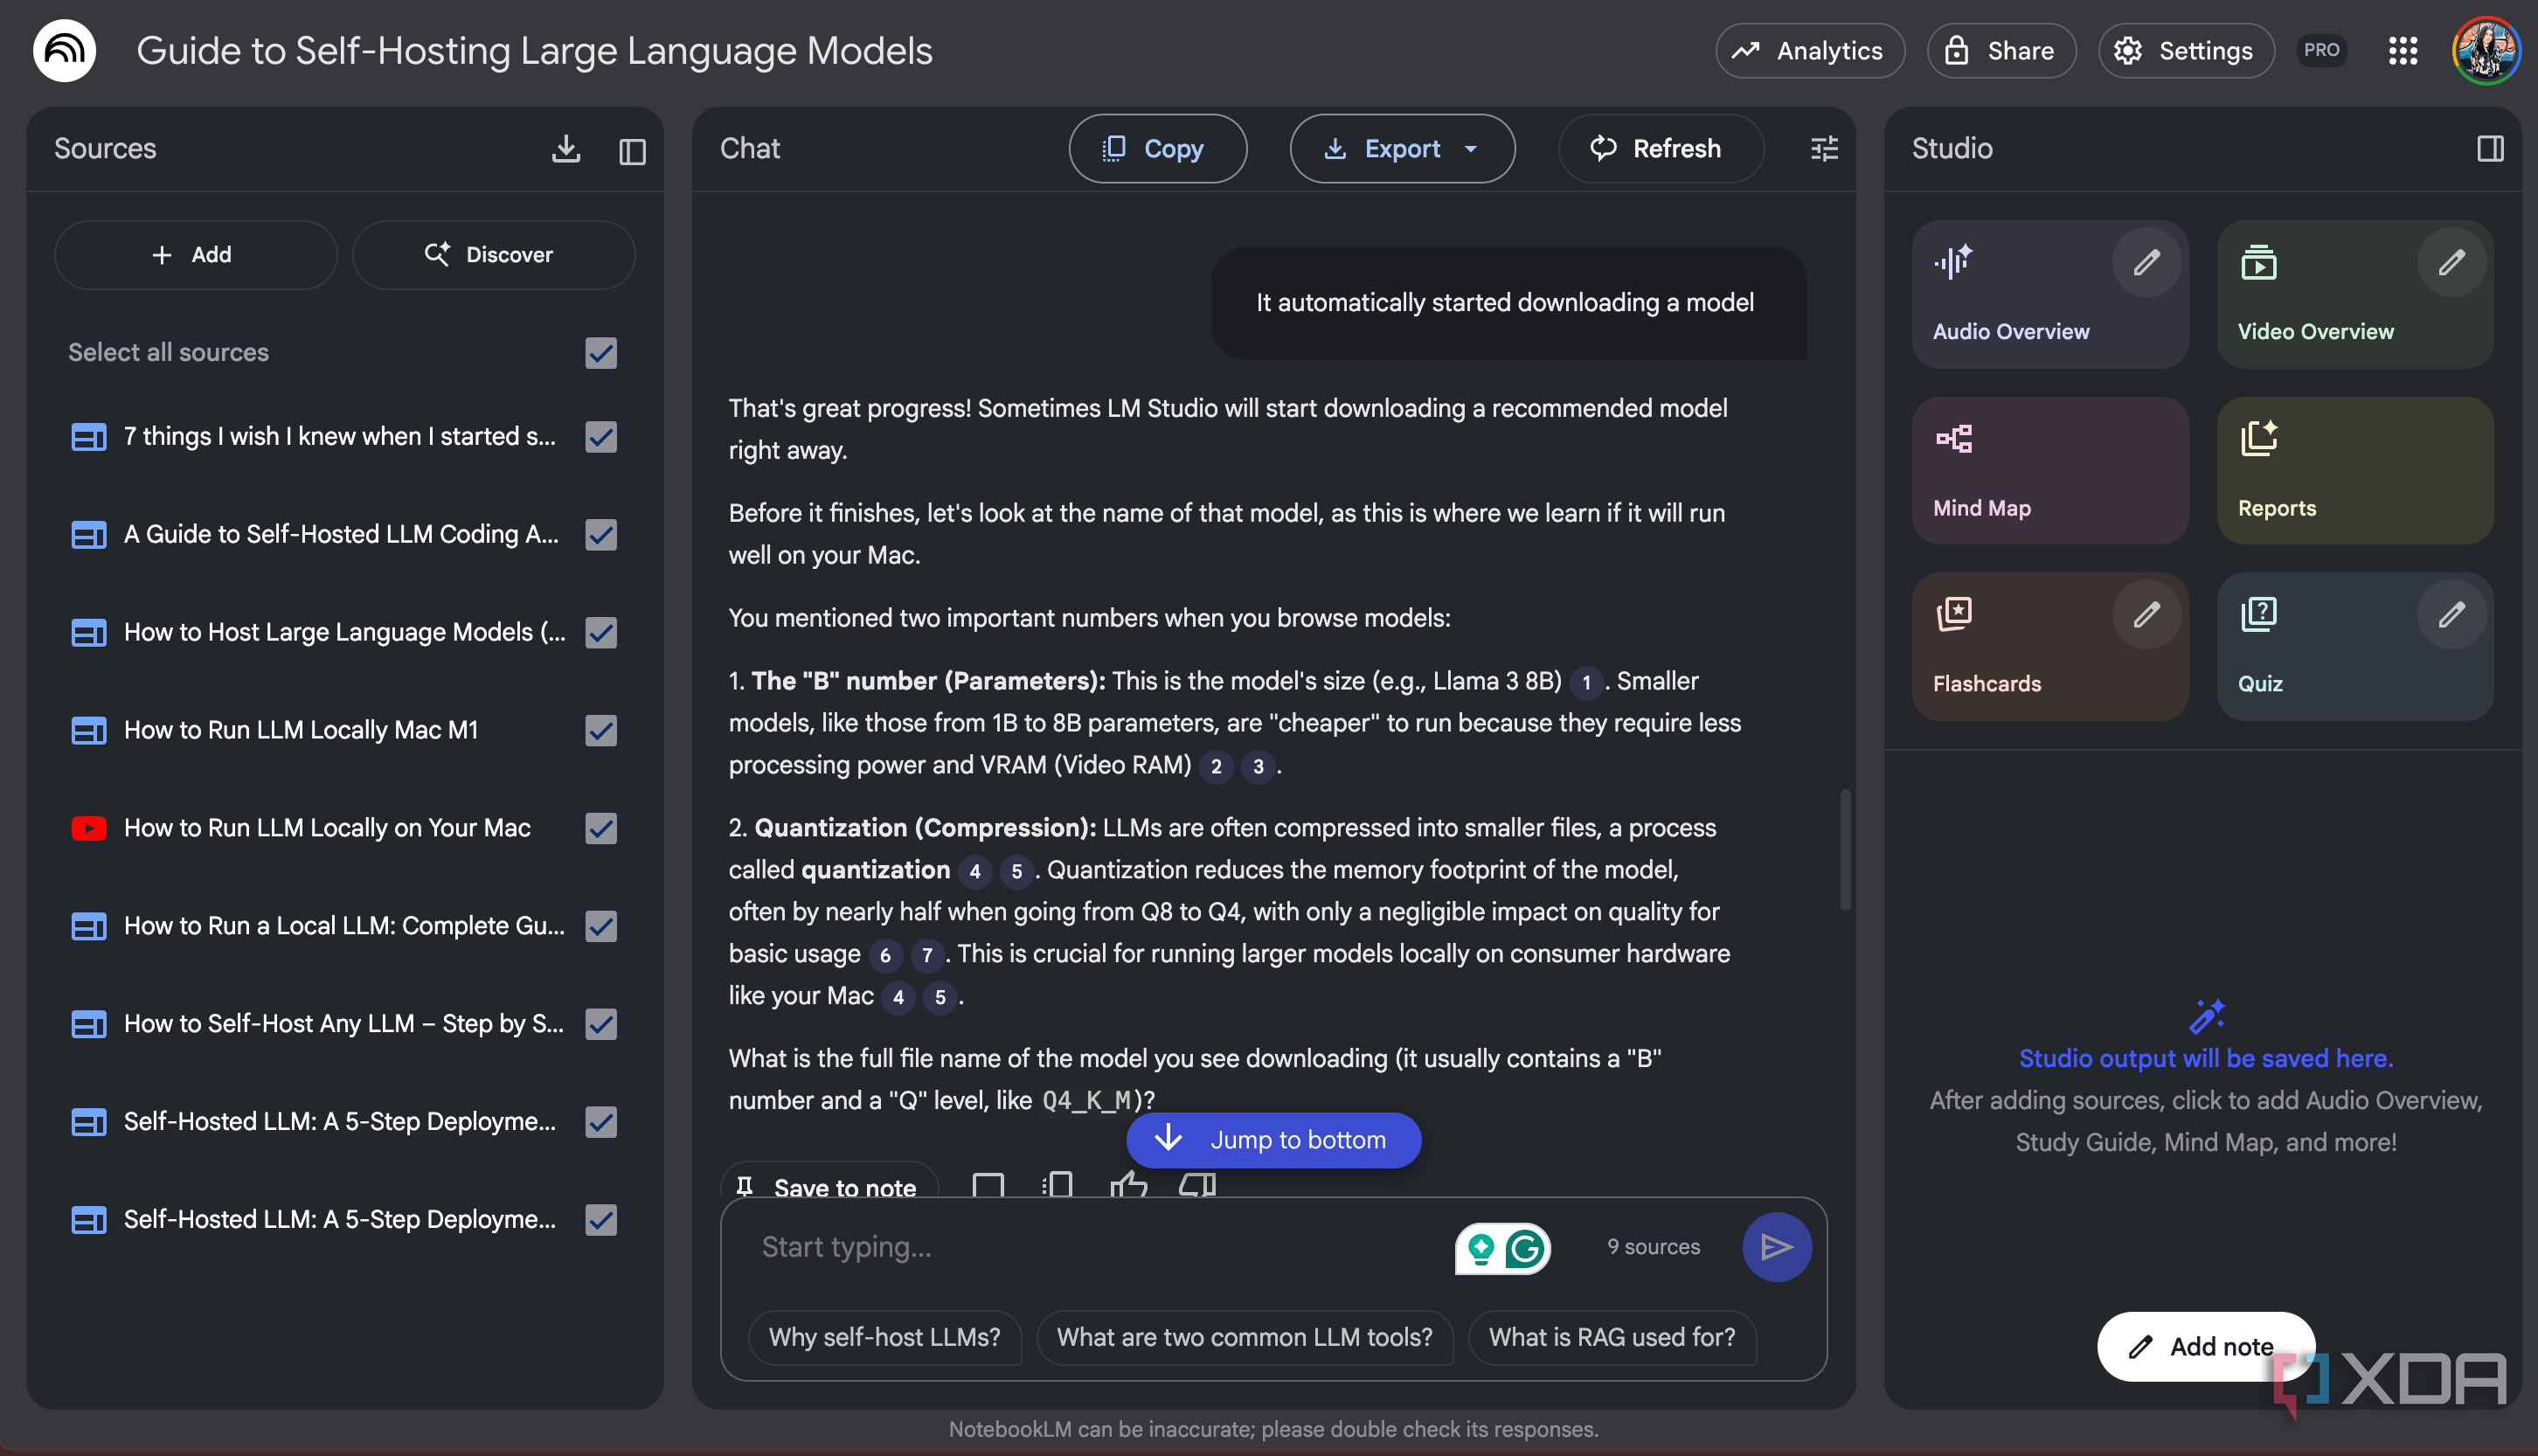
Task: Click the Add source button
Action: coord(195,255)
